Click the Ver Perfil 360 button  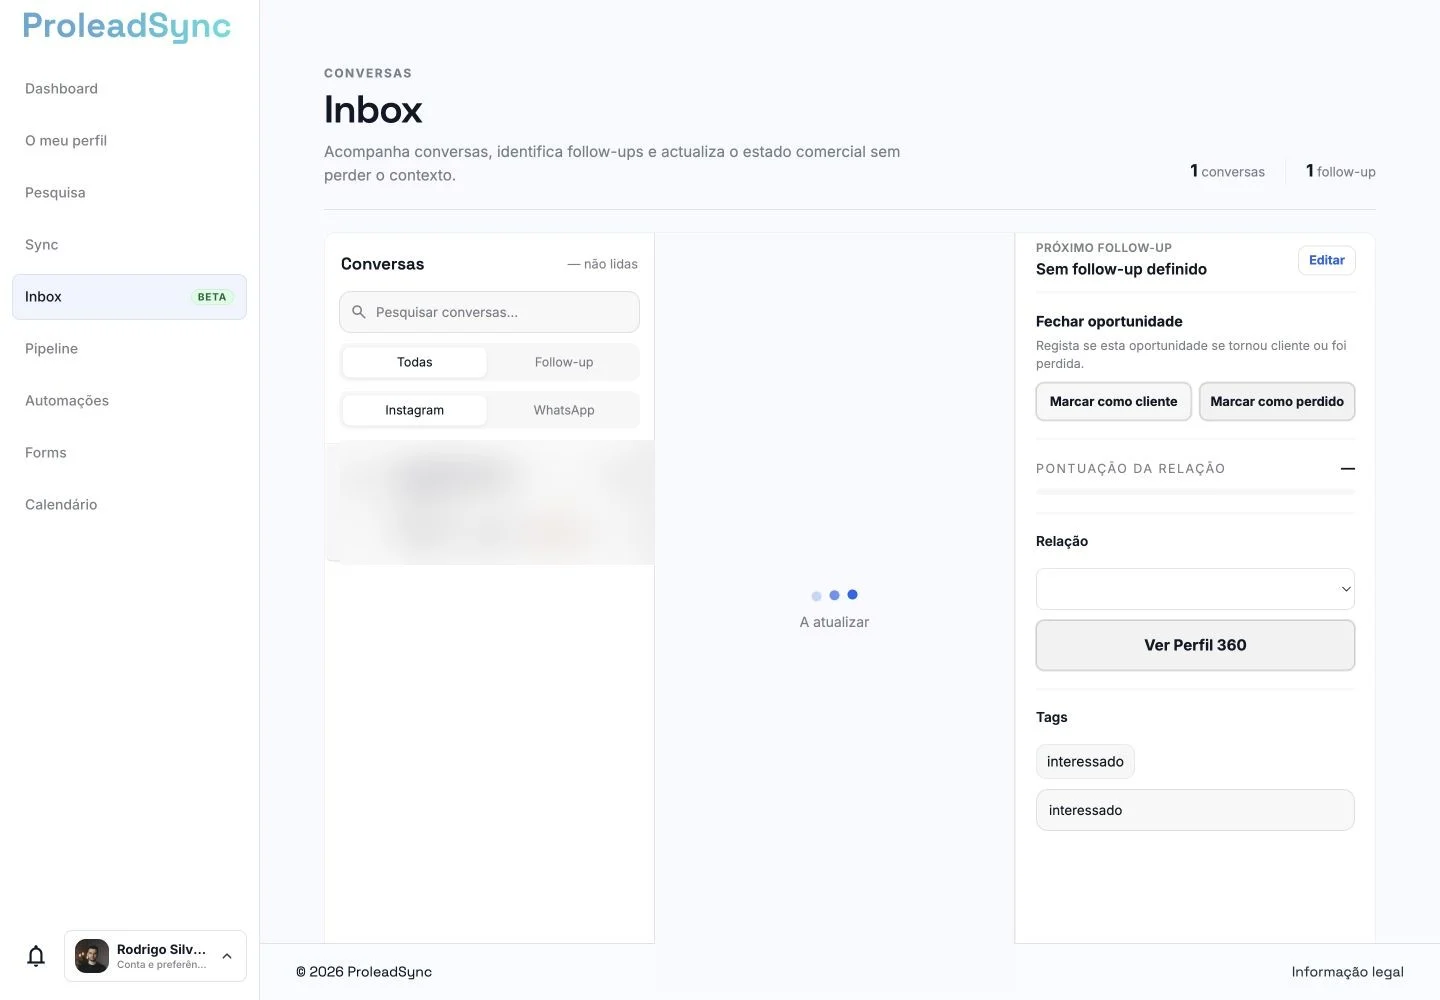tap(1196, 645)
